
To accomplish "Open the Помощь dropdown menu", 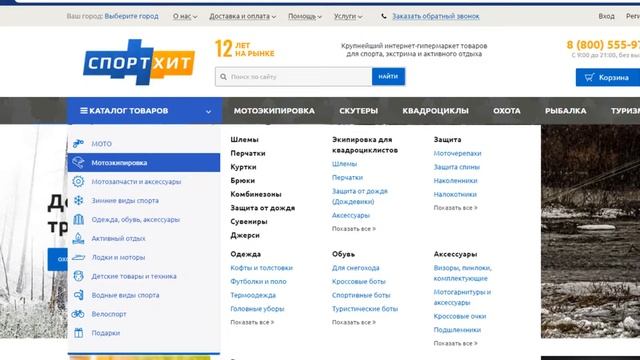I will click(x=305, y=16).
